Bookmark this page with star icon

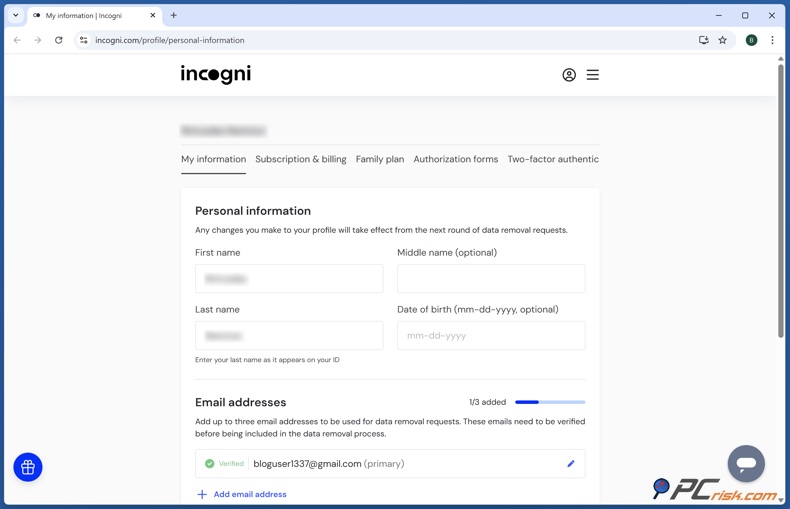(723, 41)
